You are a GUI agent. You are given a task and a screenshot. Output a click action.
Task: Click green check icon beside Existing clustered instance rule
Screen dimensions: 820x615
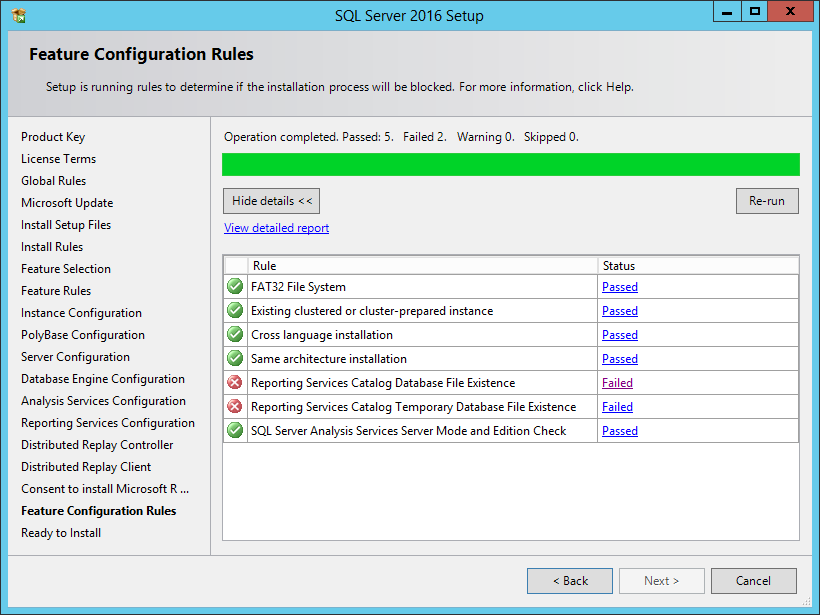pyautogui.click(x=235, y=310)
